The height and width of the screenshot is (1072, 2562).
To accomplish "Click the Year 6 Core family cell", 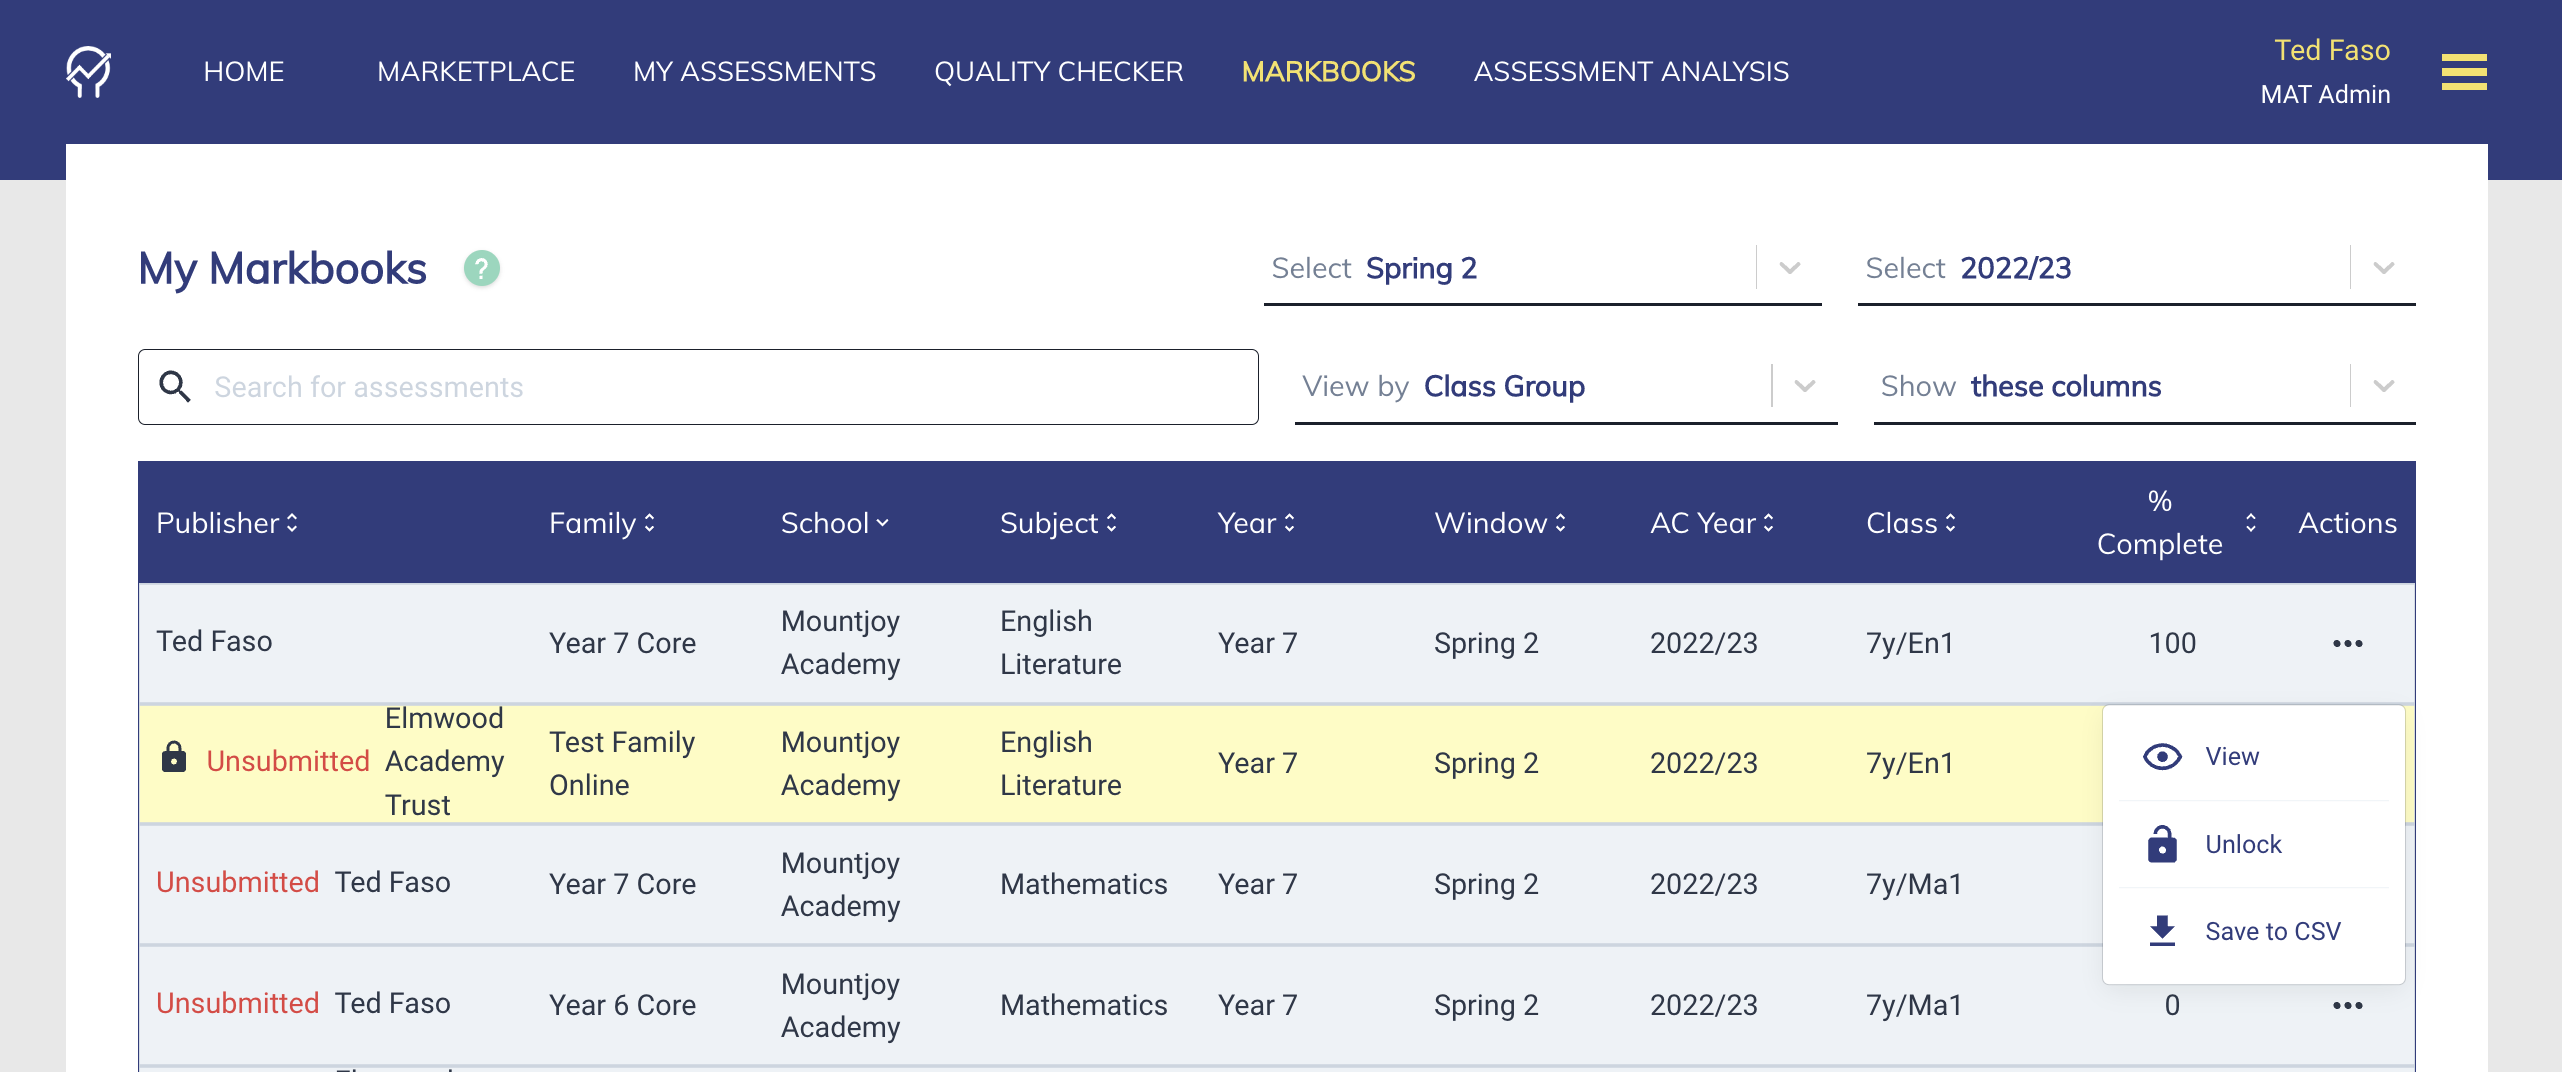I will coord(622,1005).
